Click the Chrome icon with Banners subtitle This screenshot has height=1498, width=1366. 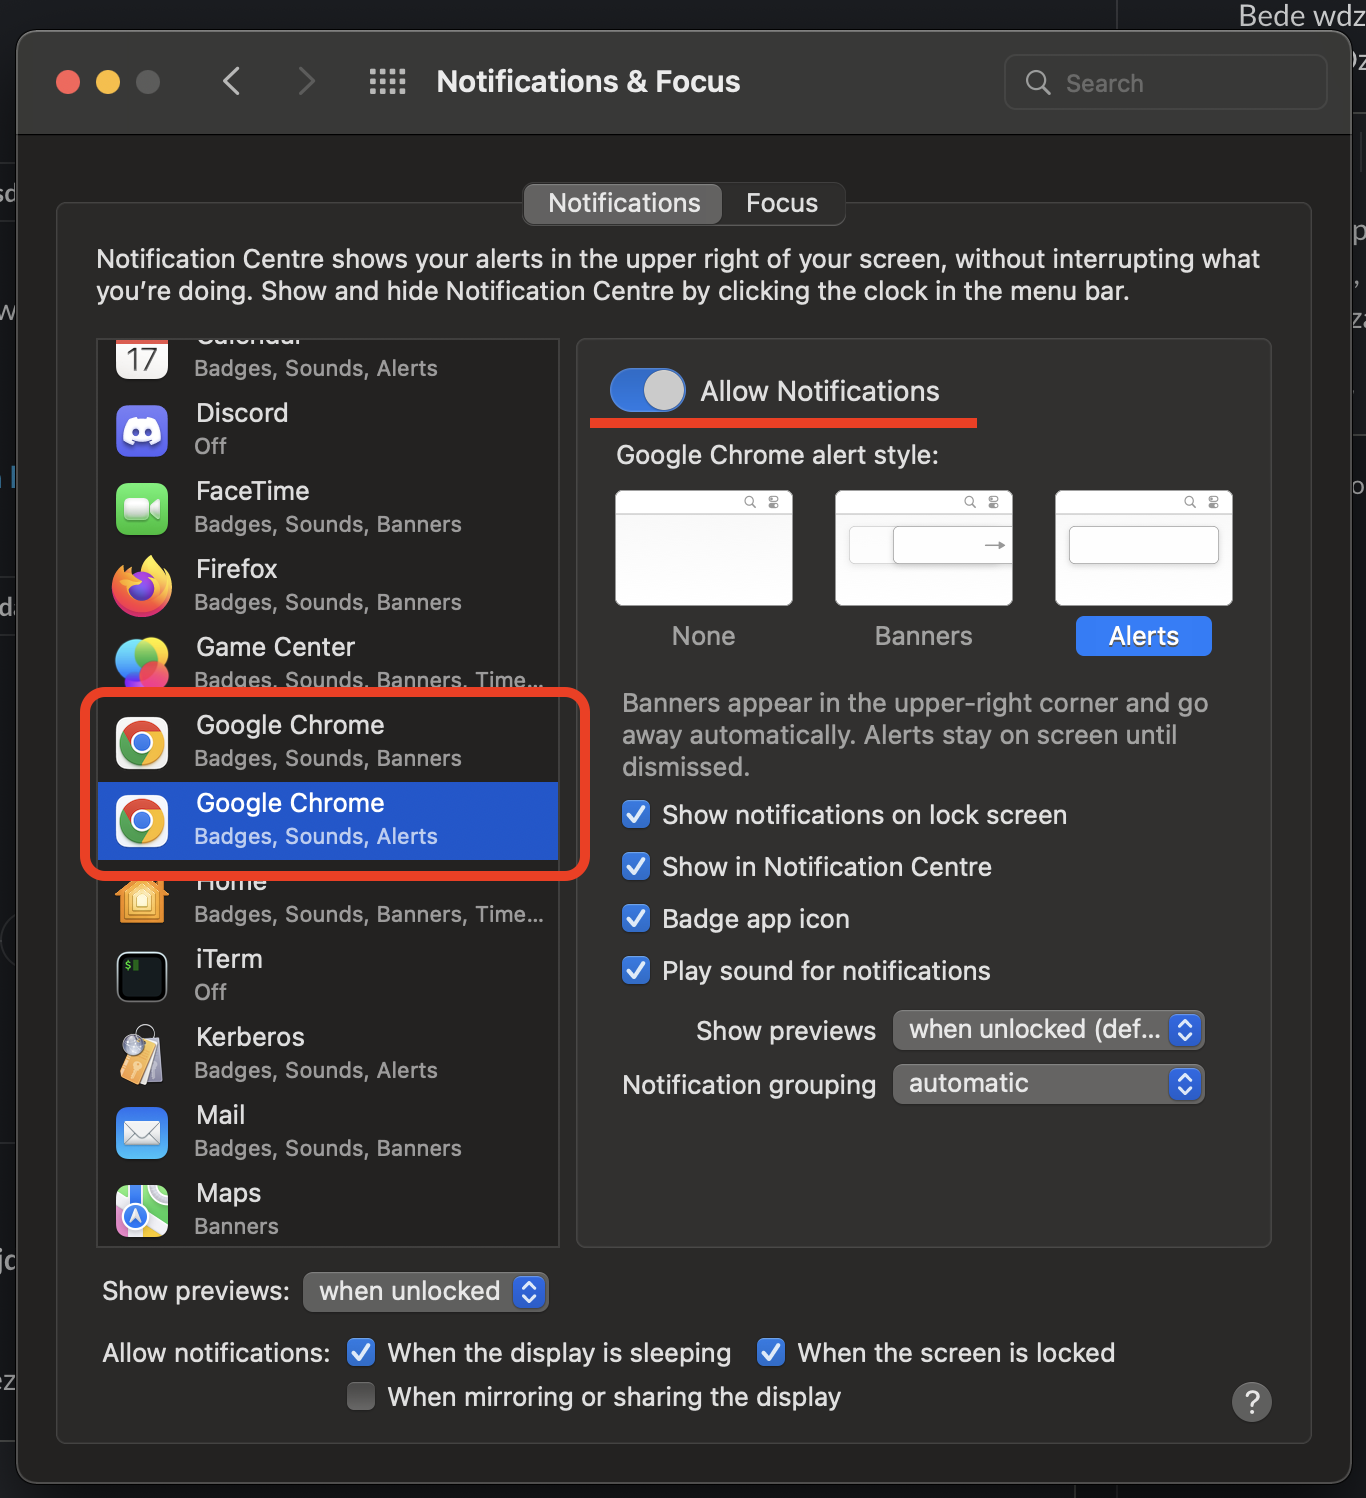[142, 743]
